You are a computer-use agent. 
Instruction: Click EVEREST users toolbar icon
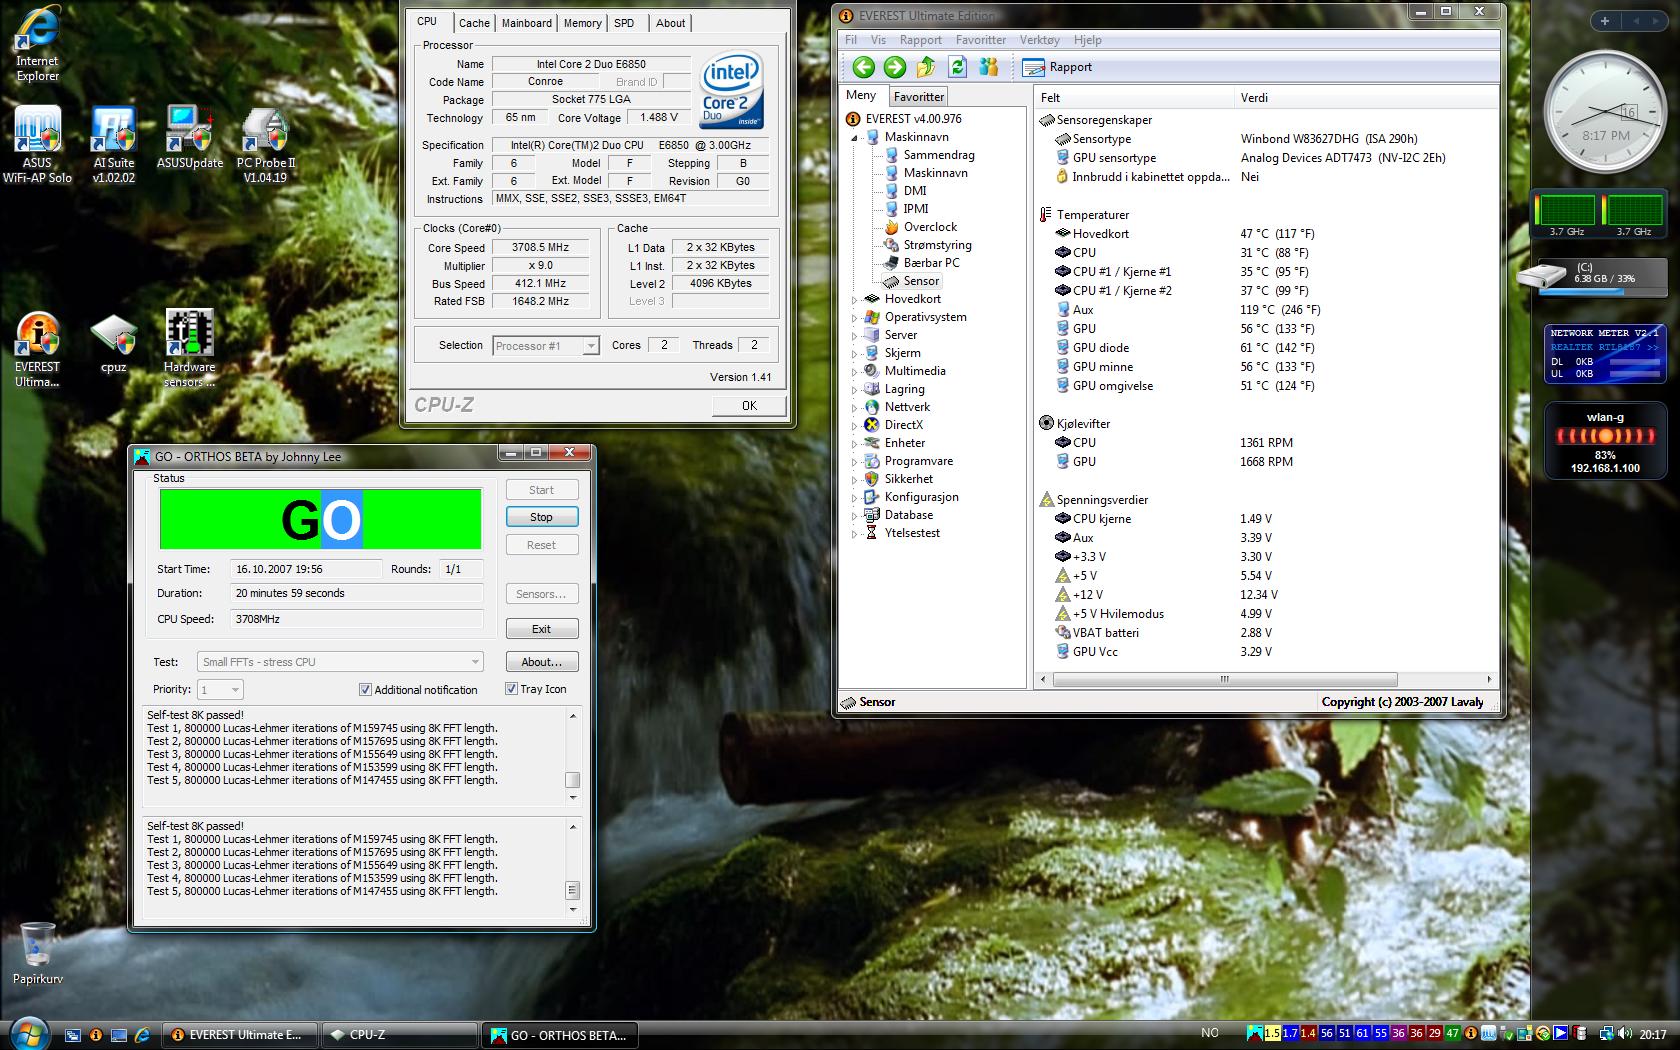[989, 67]
